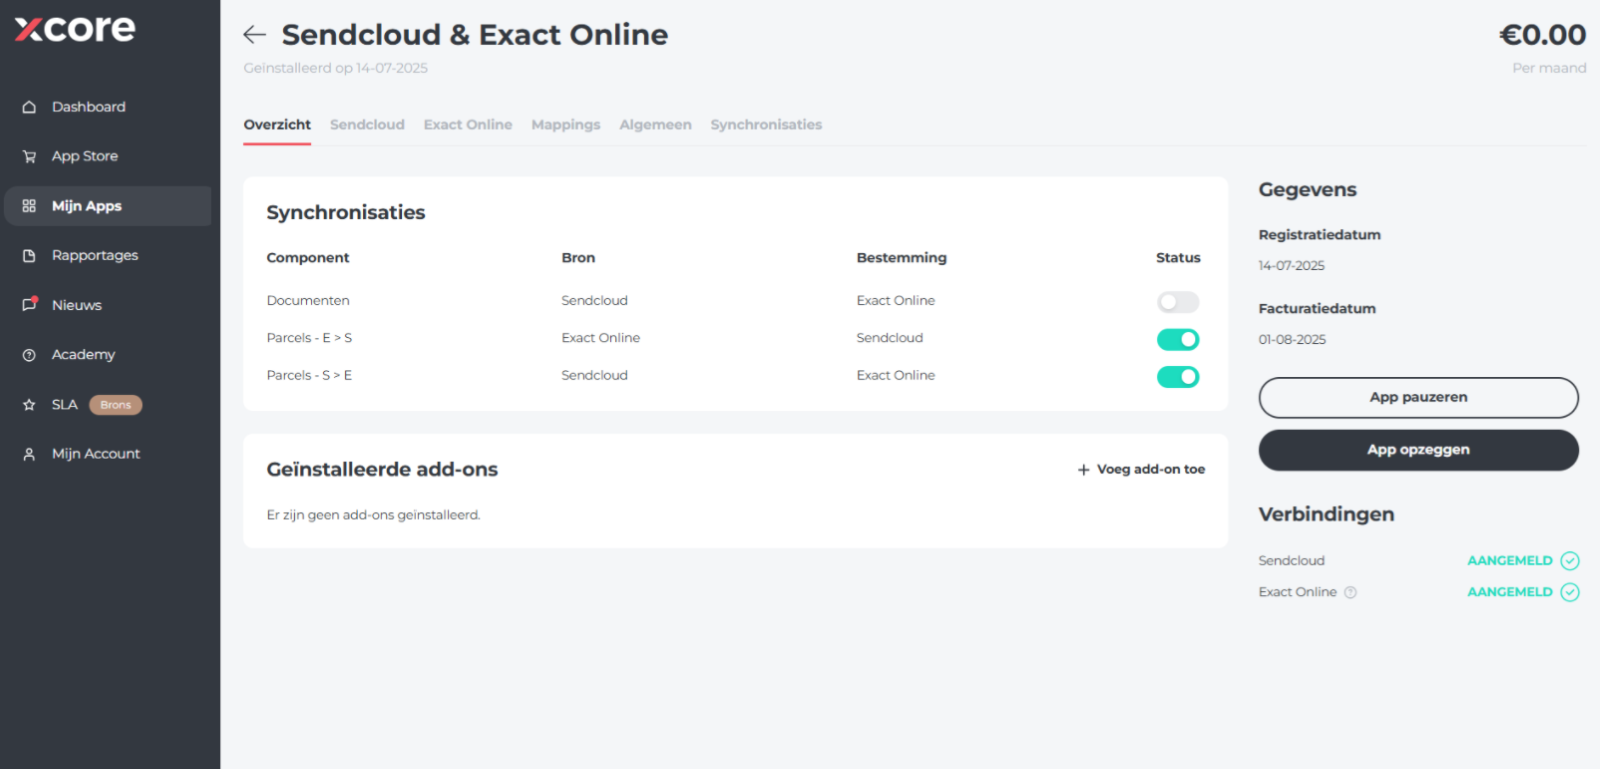Click Sendcloud destination in Parcels - E > S row
1600x769 pixels.
click(890, 338)
